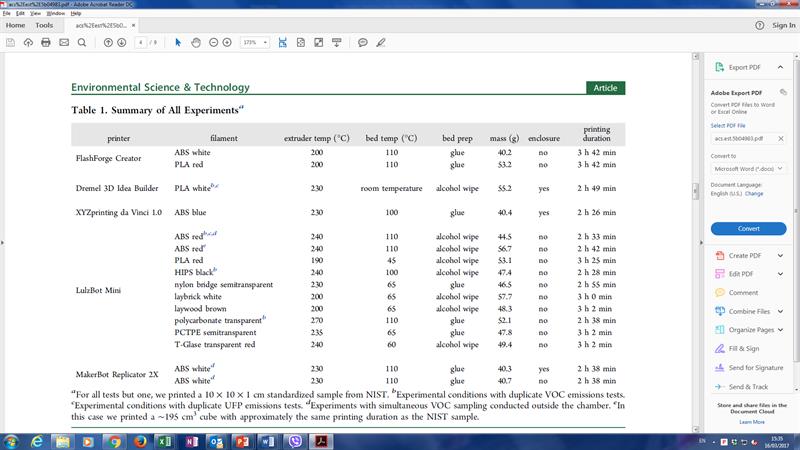
Task: Click the cloud upload icon
Action: (28, 43)
